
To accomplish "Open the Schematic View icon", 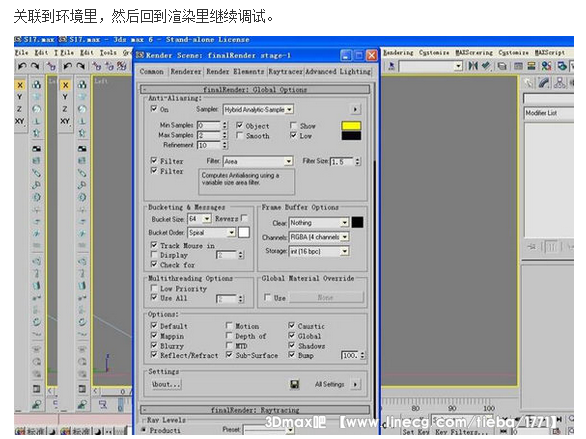I will pyautogui.click(x=531, y=66).
